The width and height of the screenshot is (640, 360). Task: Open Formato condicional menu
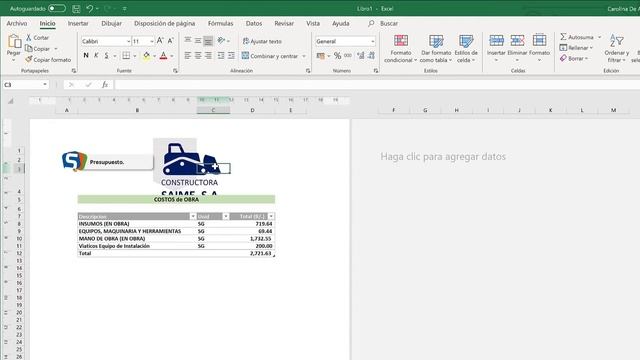click(400, 48)
